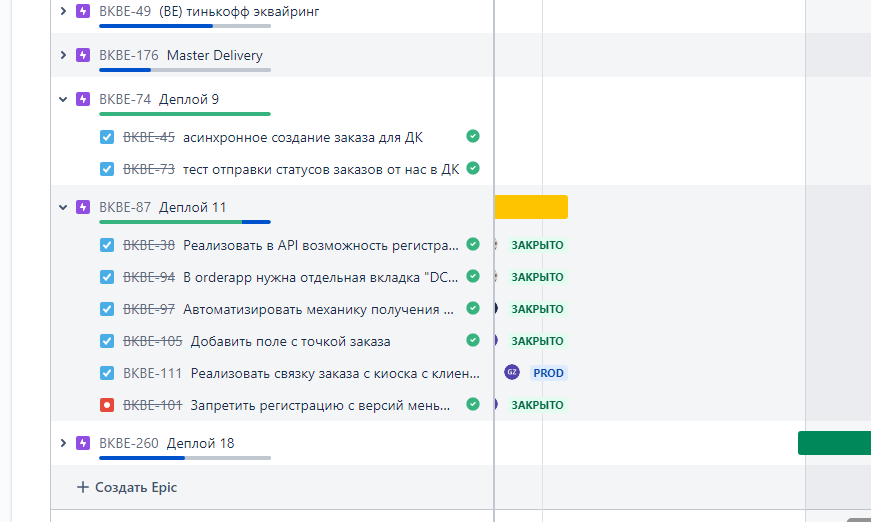Open the BKBE-94 issue key link
This screenshot has height=522, width=871.
click(x=149, y=277)
